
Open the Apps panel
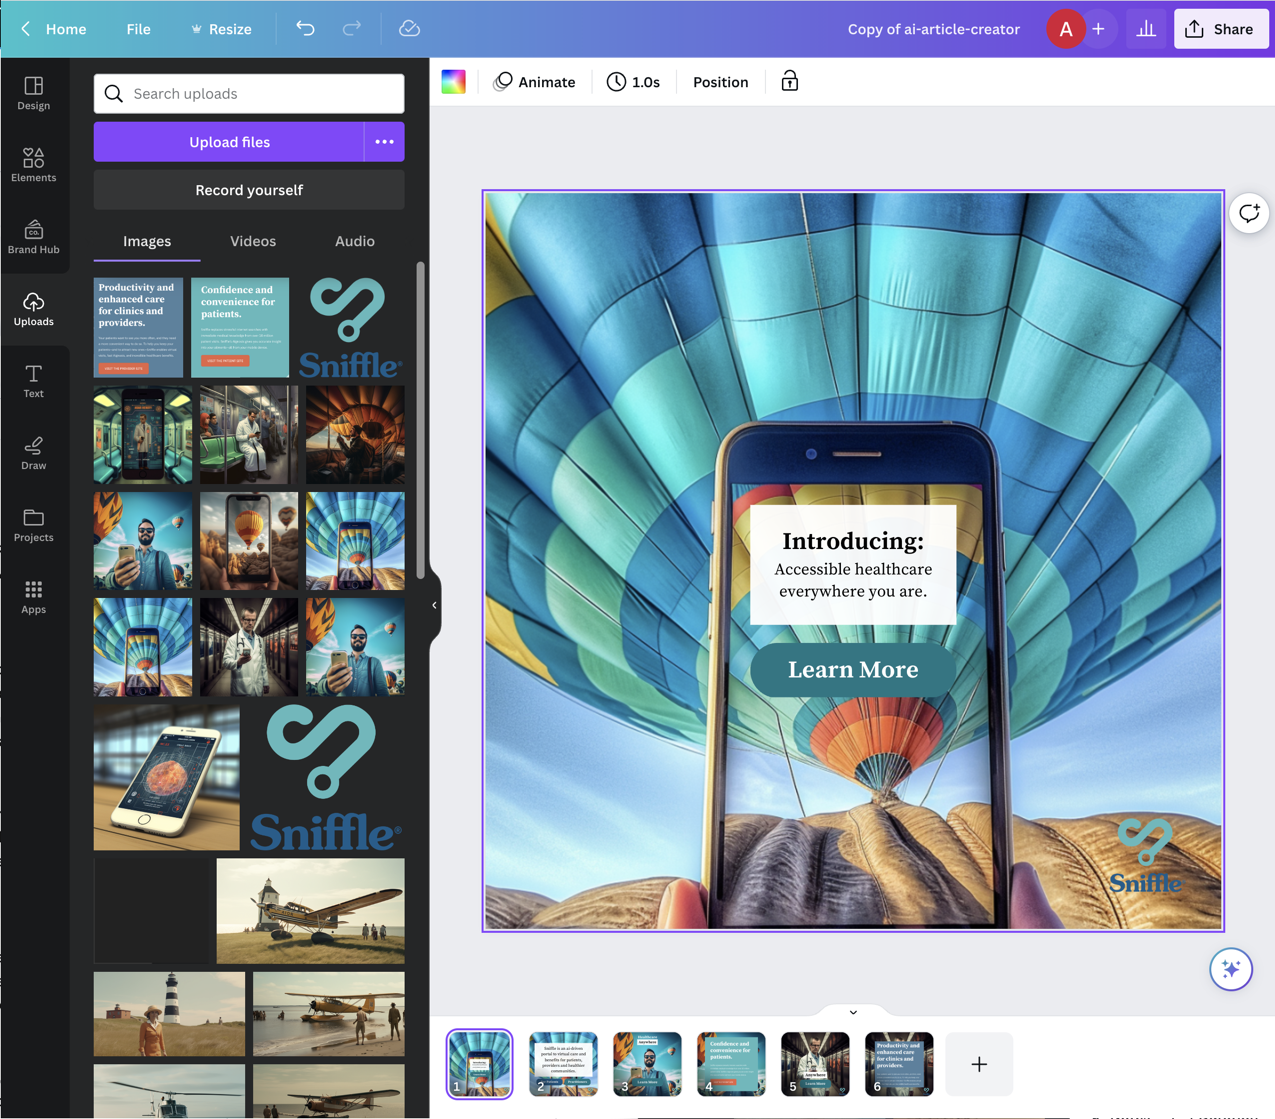(x=34, y=597)
